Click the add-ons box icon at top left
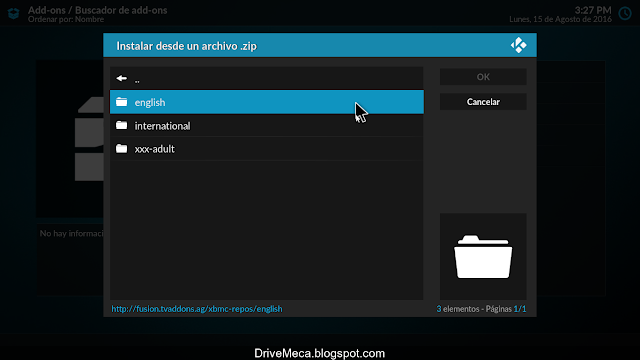 point(13,13)
